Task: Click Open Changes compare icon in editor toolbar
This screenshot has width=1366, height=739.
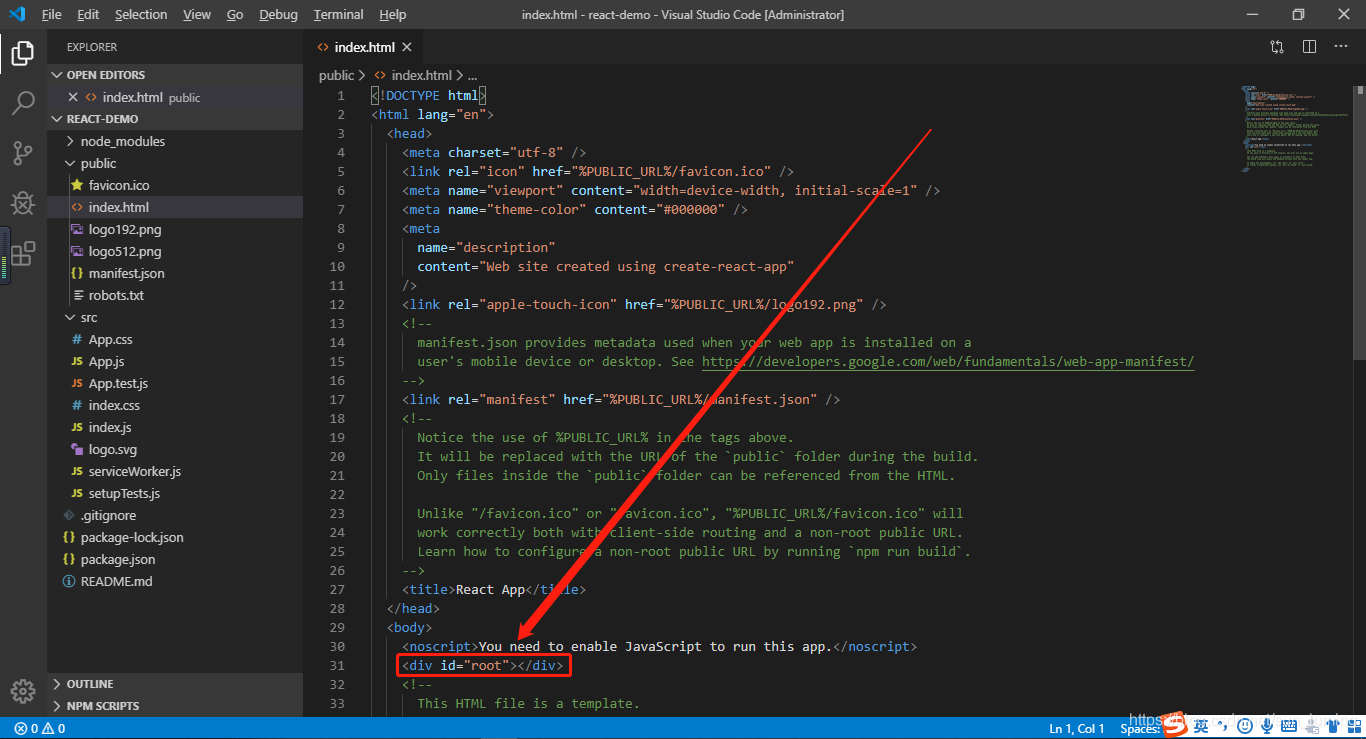Action: click(x=1277, y=47)
